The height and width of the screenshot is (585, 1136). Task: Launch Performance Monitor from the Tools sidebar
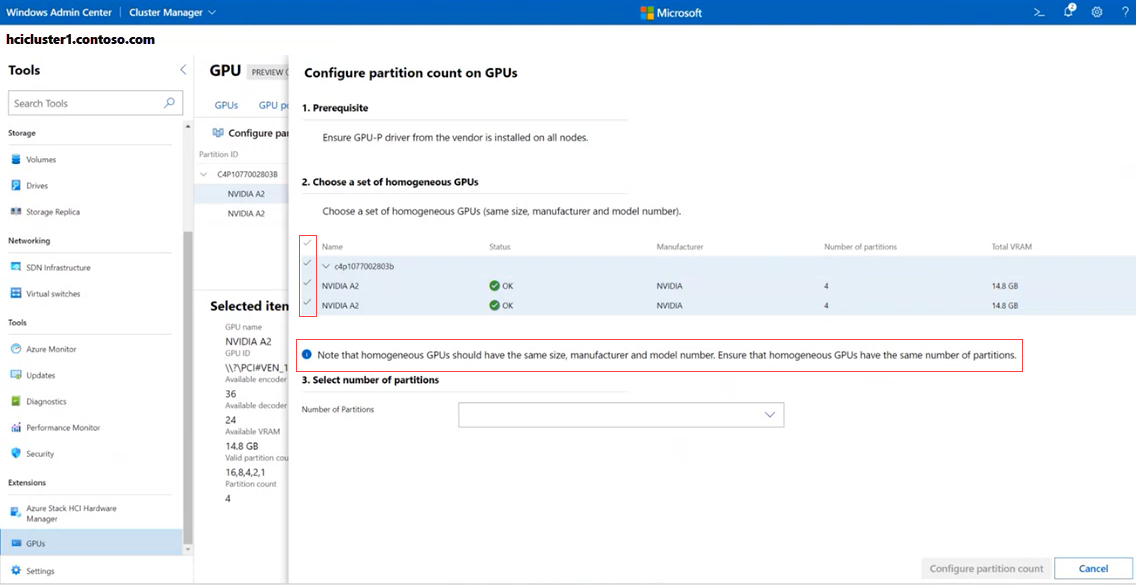[x=63, y=428]
